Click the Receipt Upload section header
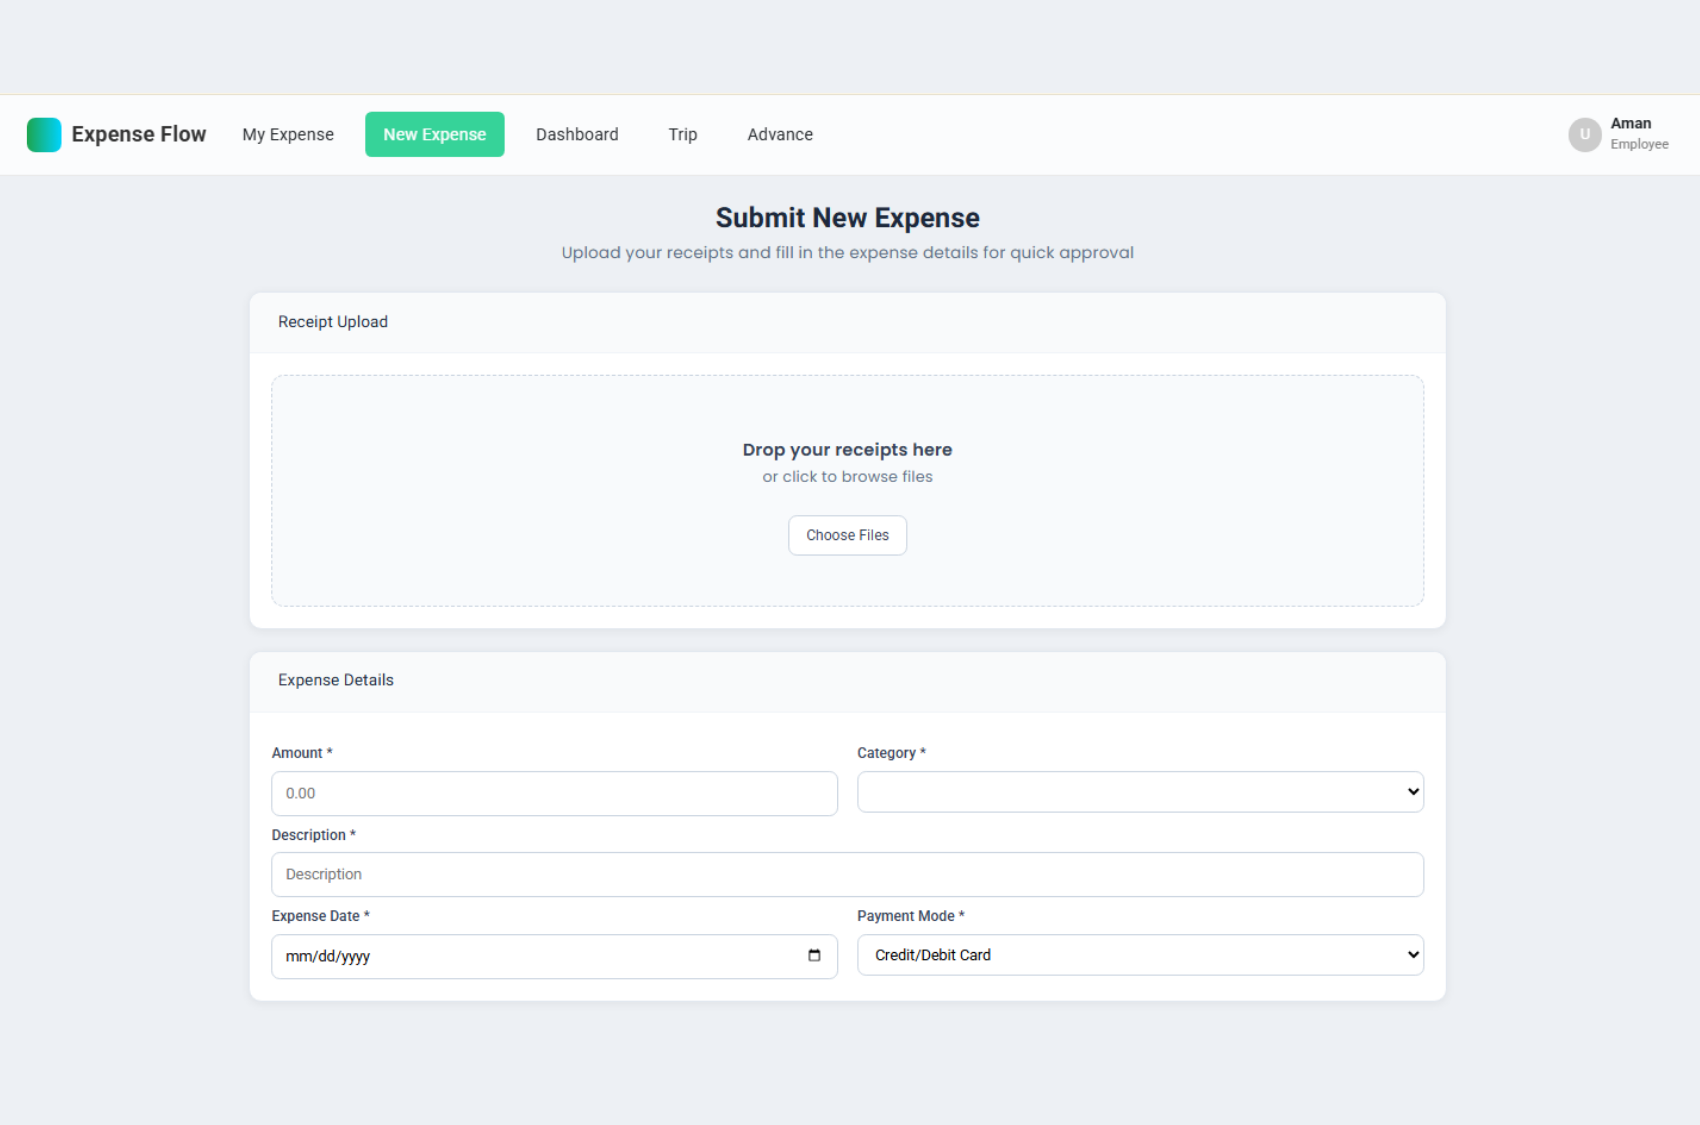Image resolution: width=1700 pixels, height=1125 pixels. point(333,322)
